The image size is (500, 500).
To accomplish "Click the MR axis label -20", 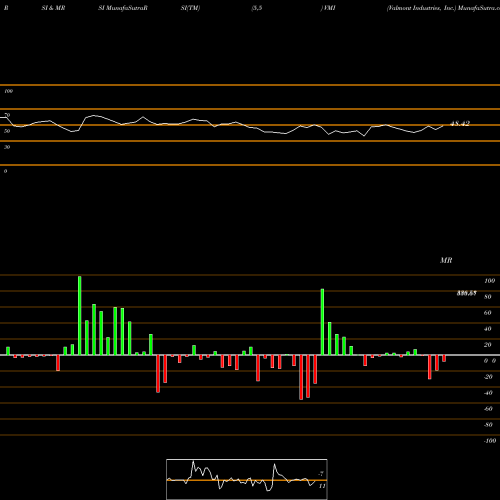I will coord(488,377).
